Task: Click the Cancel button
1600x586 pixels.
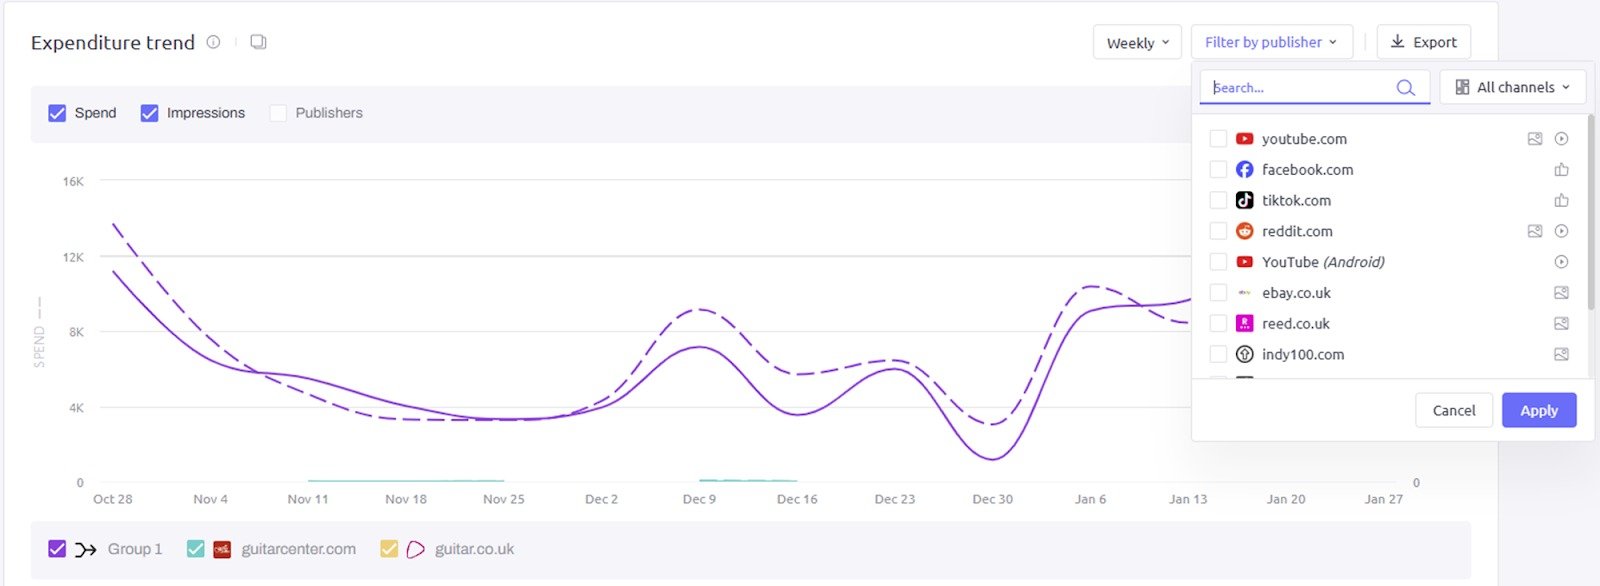Action: click(x=1453, y=410)
